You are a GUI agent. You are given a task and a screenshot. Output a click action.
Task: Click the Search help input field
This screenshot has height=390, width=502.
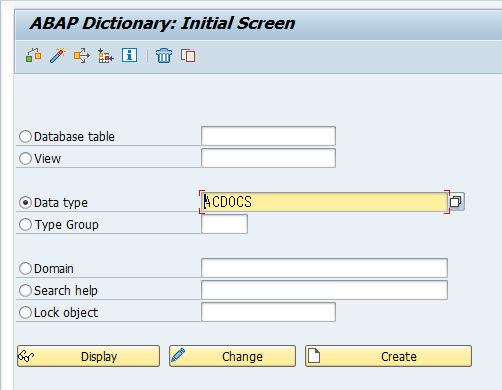tap(324, 290)
